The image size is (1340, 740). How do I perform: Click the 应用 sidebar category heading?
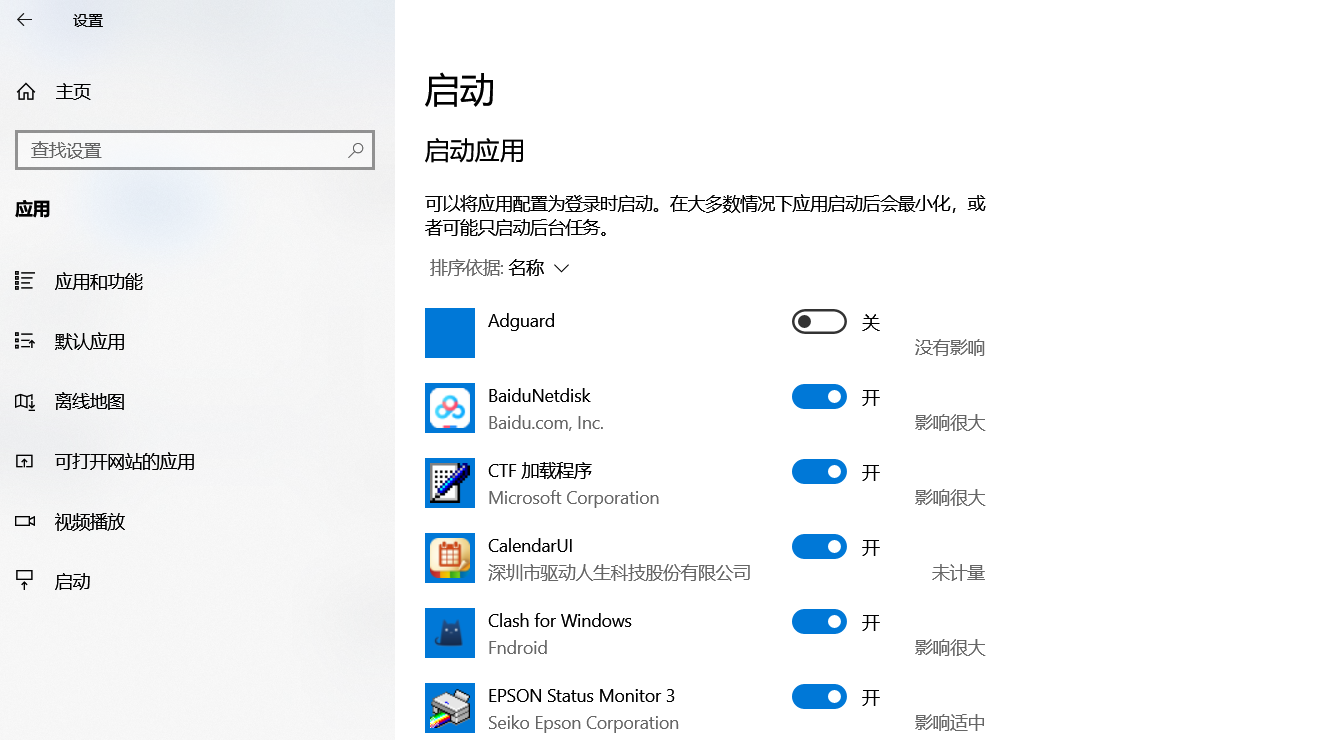pyautogui.click(x=33, y=210)
